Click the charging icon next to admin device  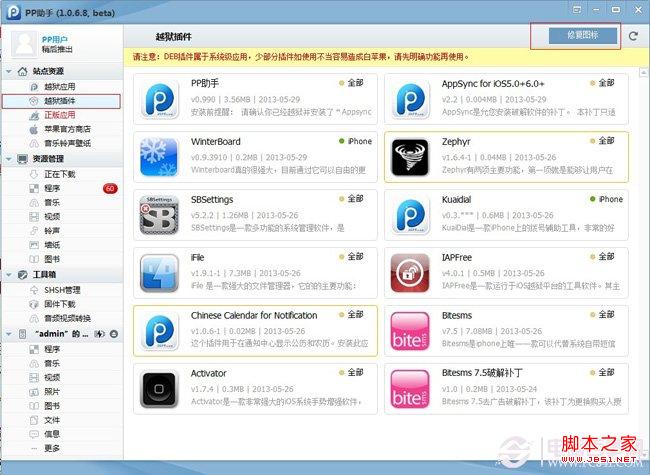[x=99, y=334]
